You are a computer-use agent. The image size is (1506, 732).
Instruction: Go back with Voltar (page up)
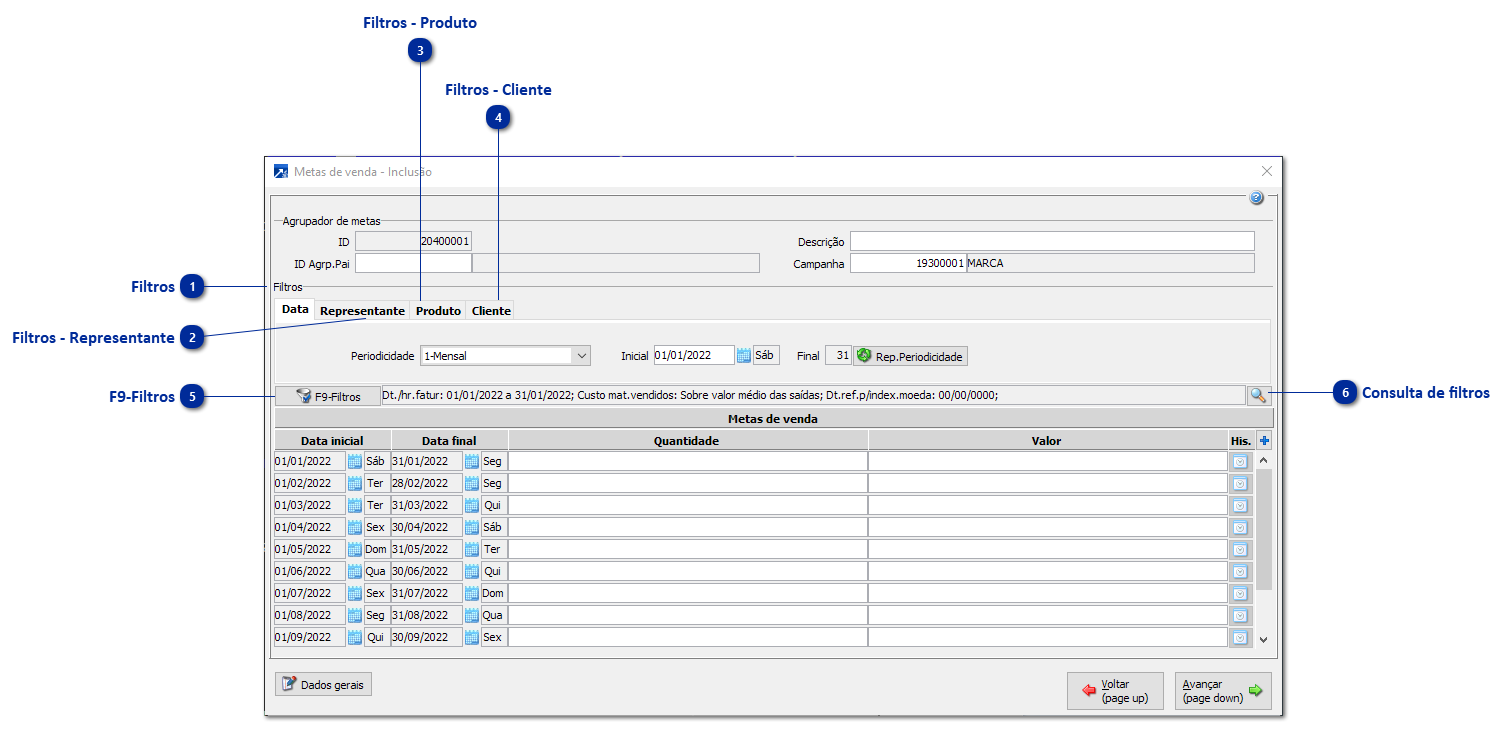tap(1115, 691)
